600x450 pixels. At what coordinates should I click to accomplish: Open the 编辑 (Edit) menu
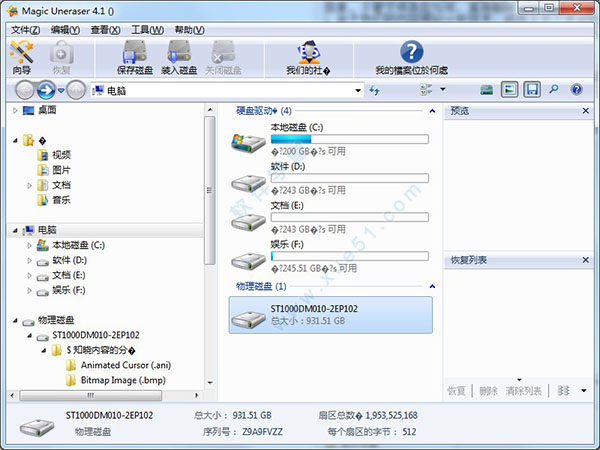point(65,30)
